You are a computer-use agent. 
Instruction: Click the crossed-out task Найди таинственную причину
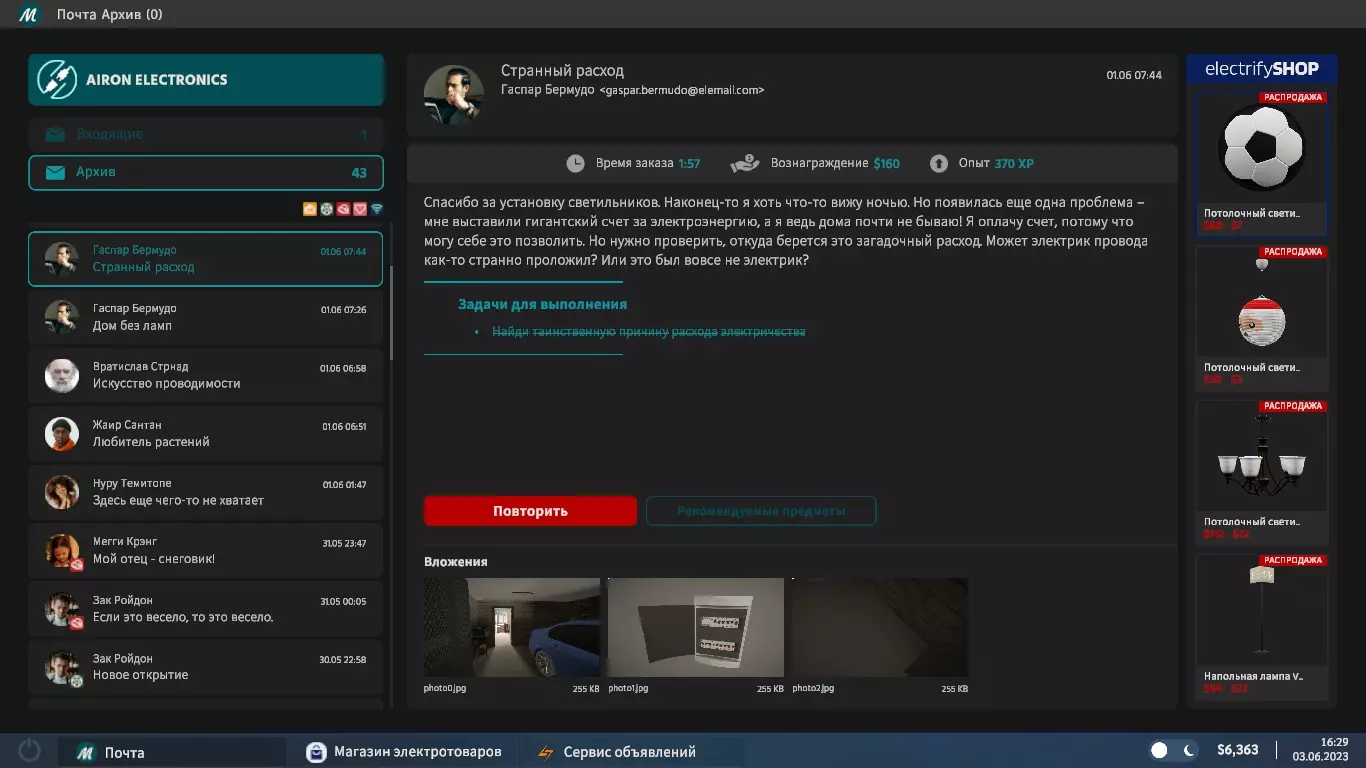[x=649, y=331]
